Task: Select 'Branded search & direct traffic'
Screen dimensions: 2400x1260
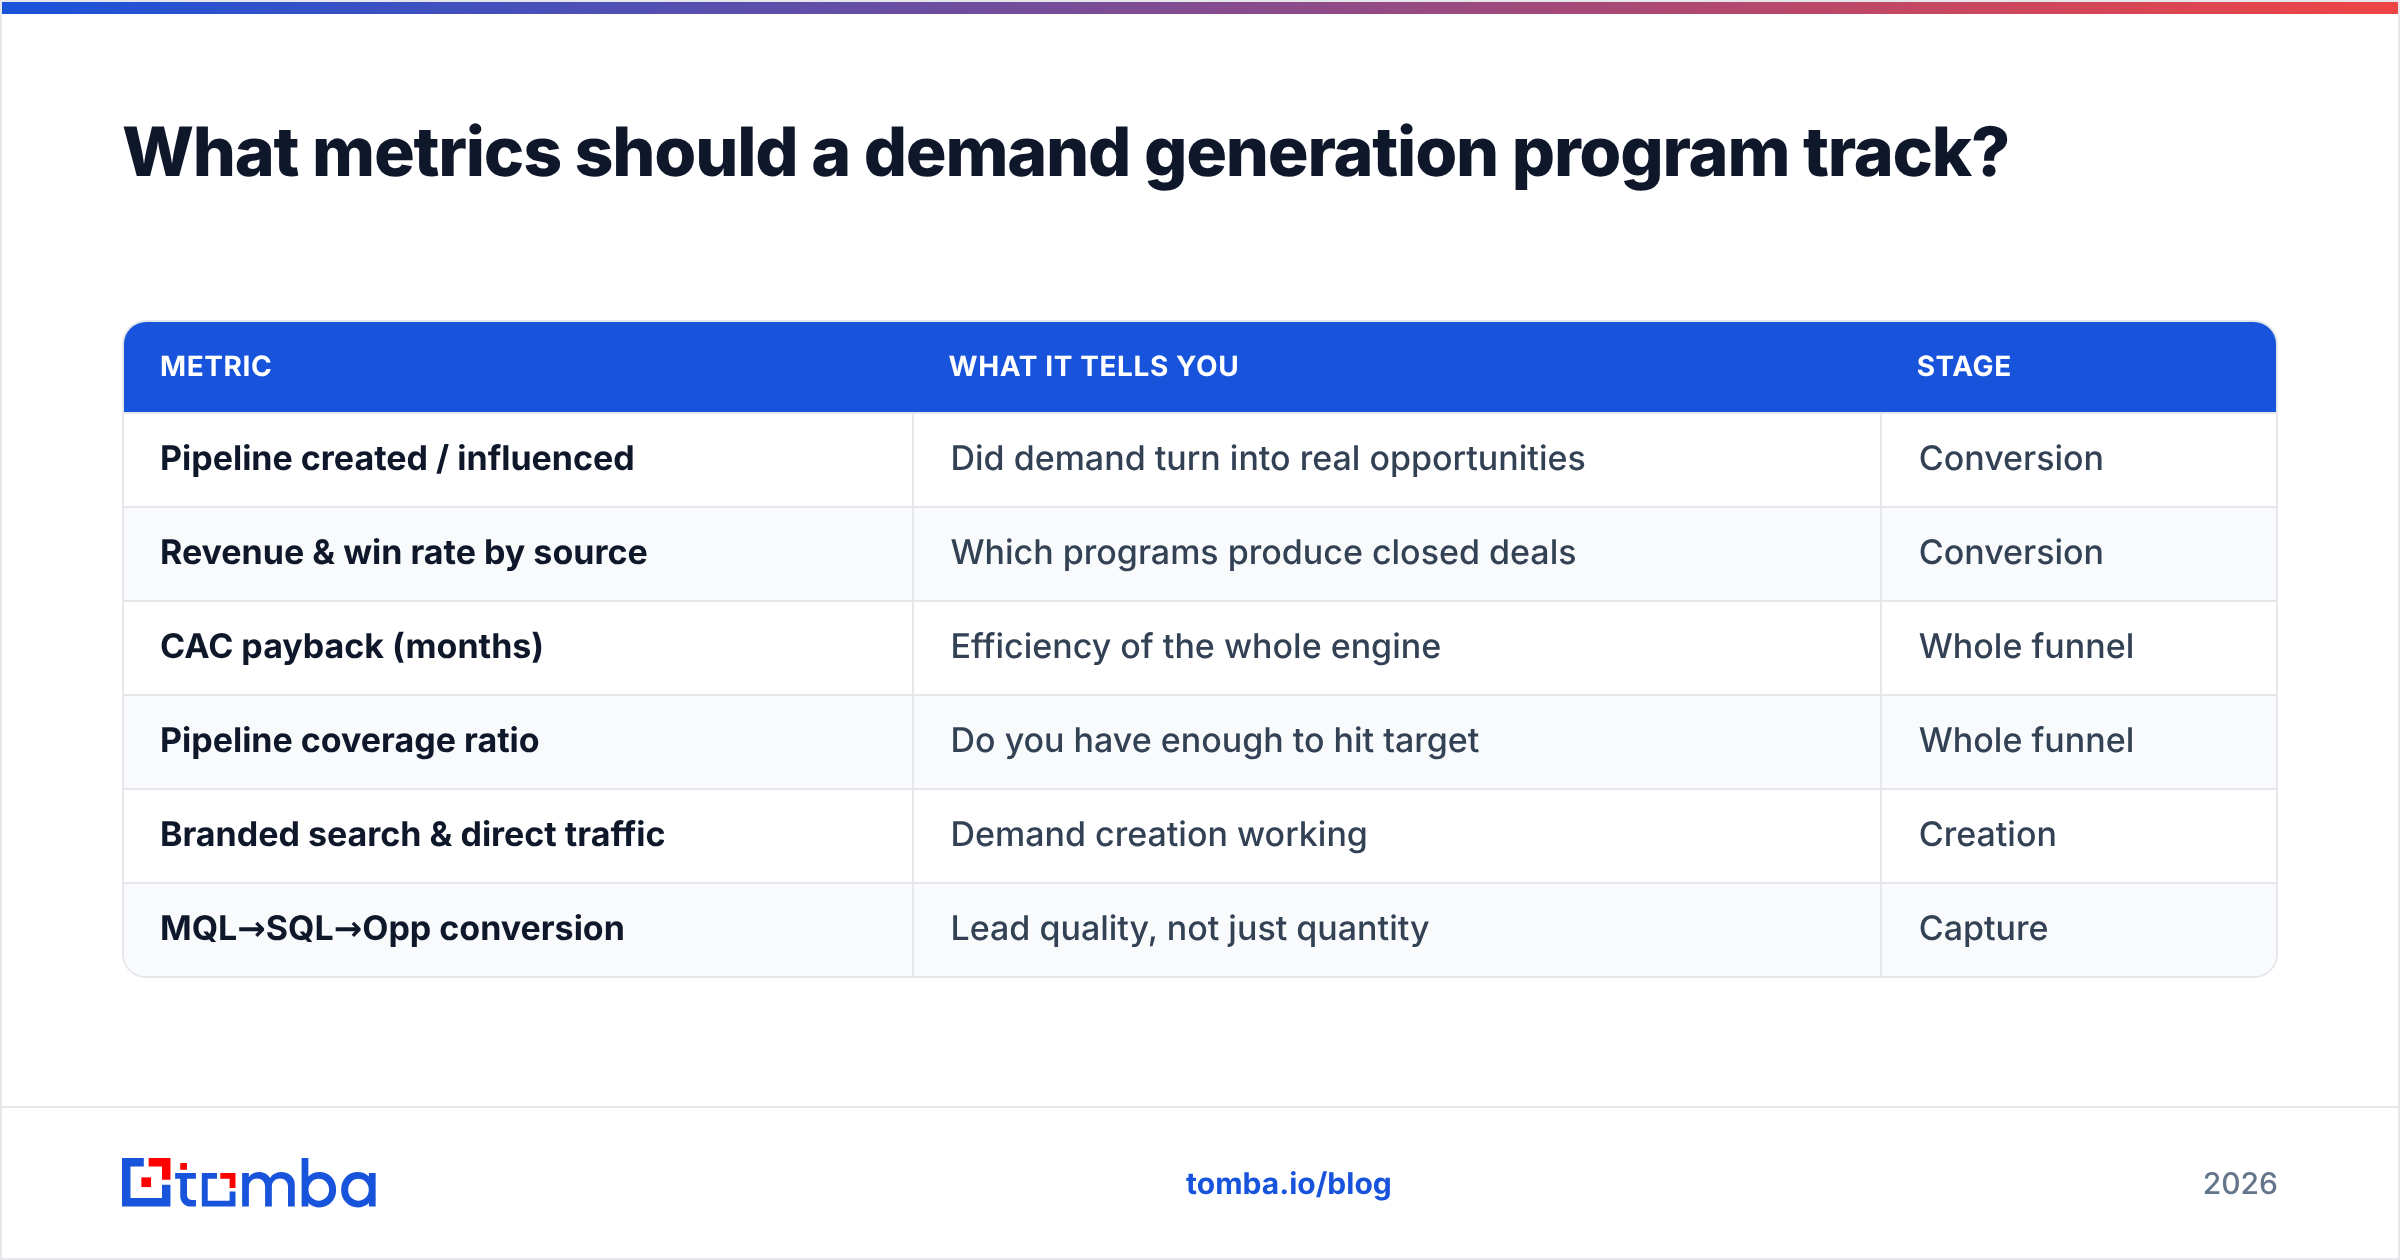Action: click(x=413, y=834)
